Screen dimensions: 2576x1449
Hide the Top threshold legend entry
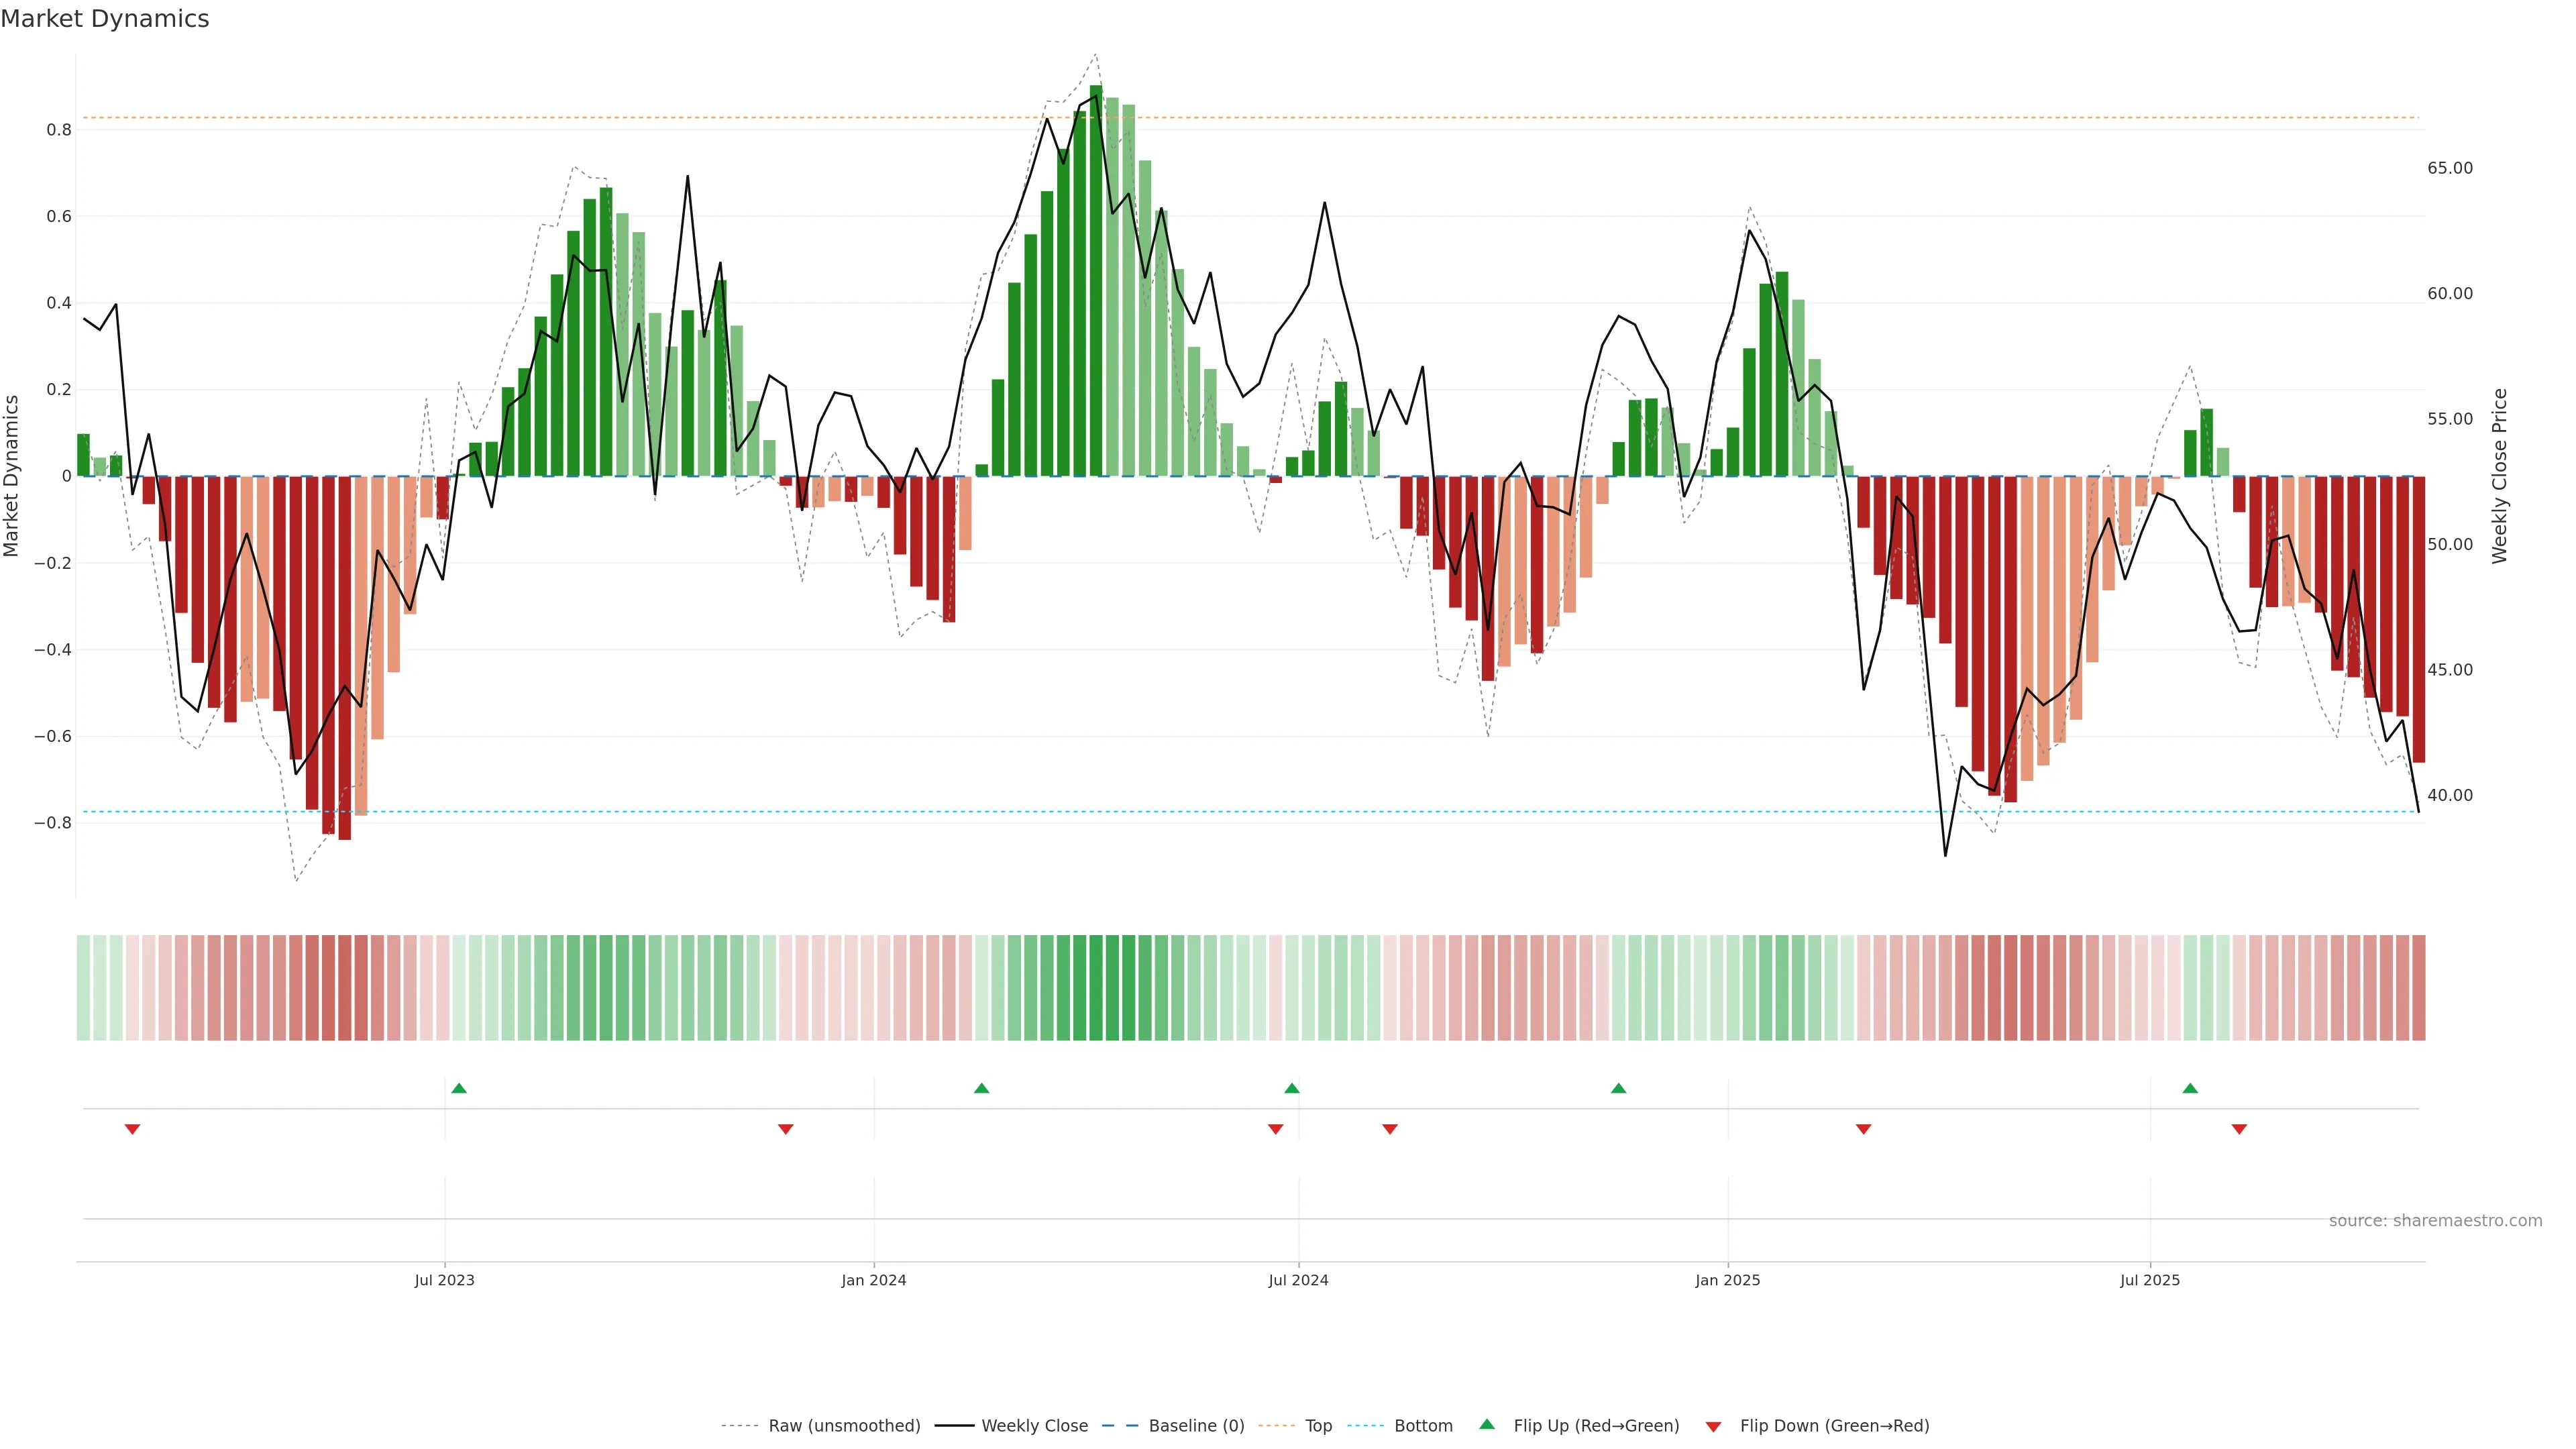(x=1318, y=1426)
